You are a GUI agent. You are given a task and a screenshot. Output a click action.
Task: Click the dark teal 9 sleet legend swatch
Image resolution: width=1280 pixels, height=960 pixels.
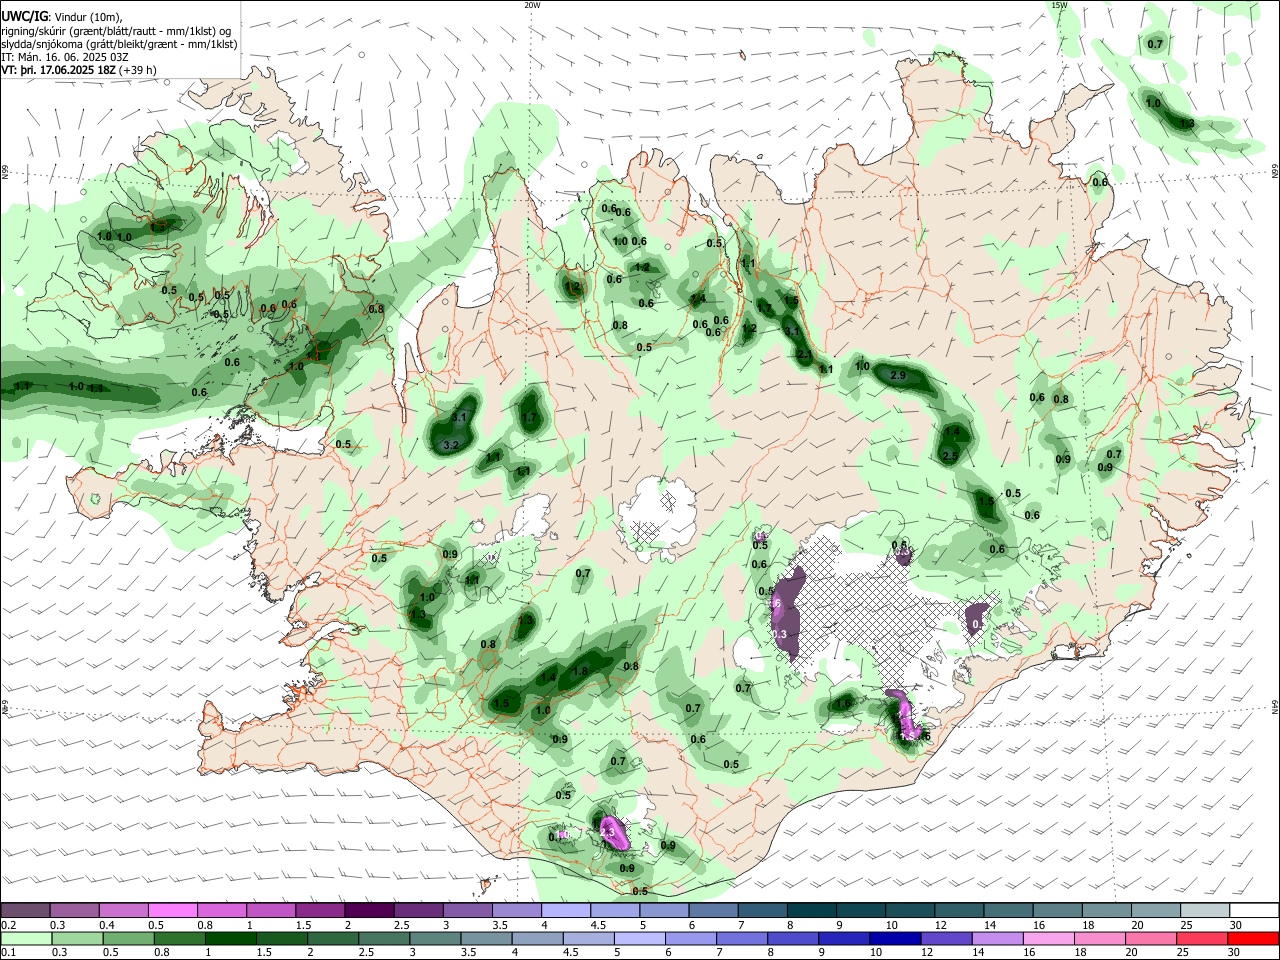pyautogui.click(x=859, y=910)
